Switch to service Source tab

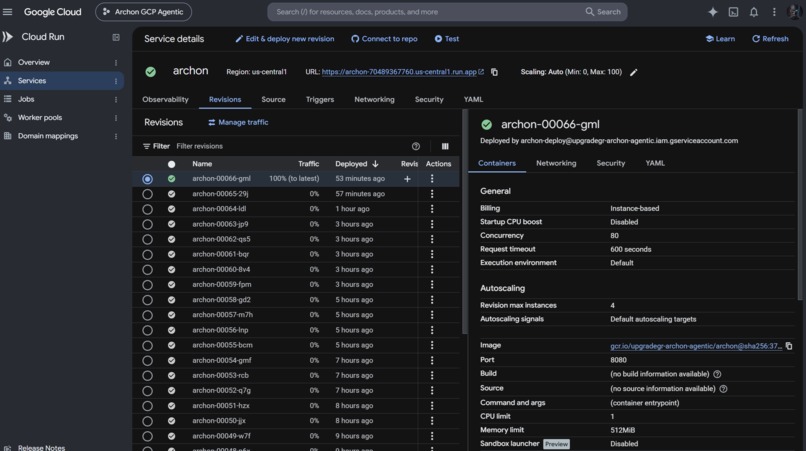[x=273, y=100]
